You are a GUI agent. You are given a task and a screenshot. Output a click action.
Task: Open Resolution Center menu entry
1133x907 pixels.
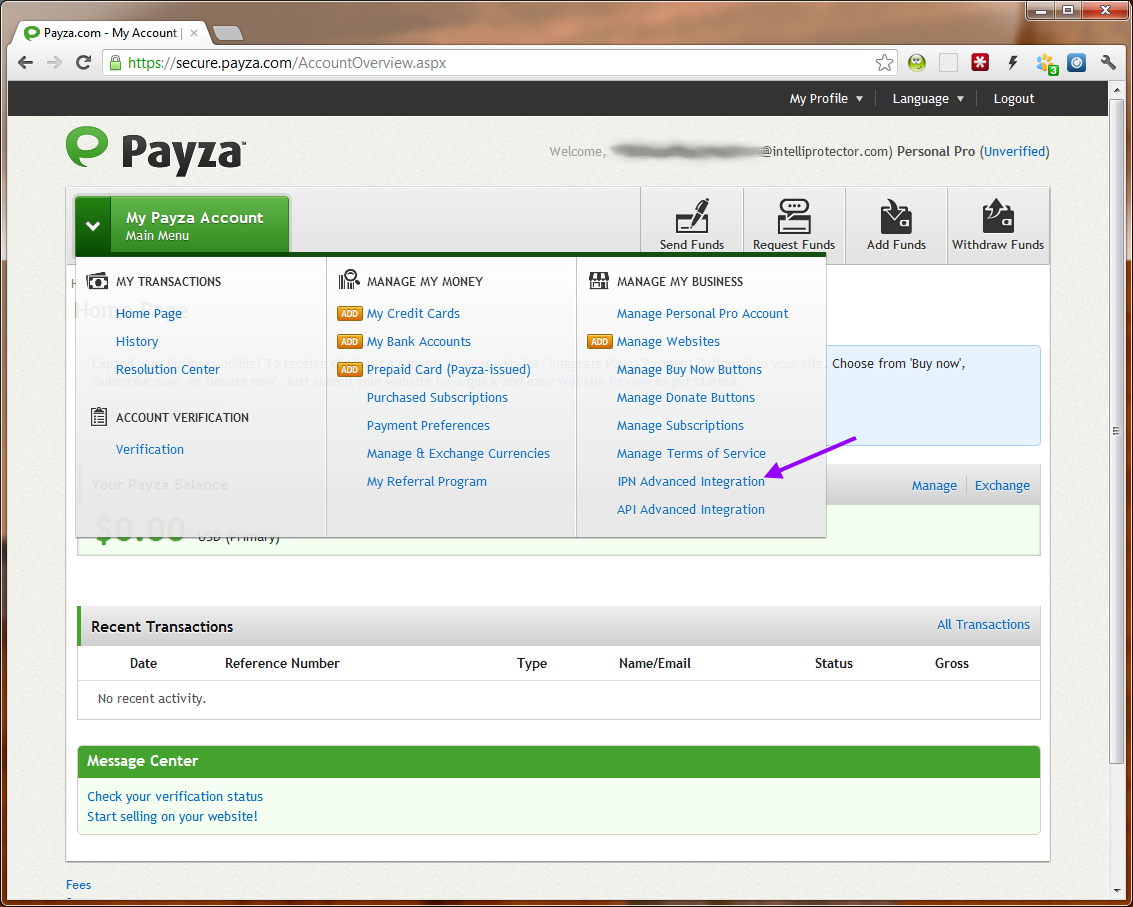pyautogui.click(x=168, y=369)
